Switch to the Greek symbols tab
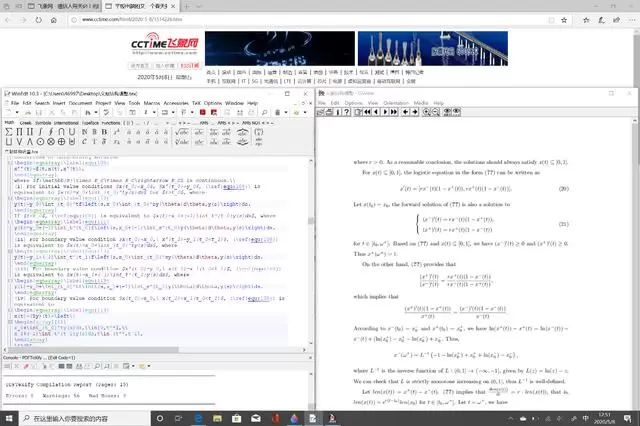 click(25, 123)
